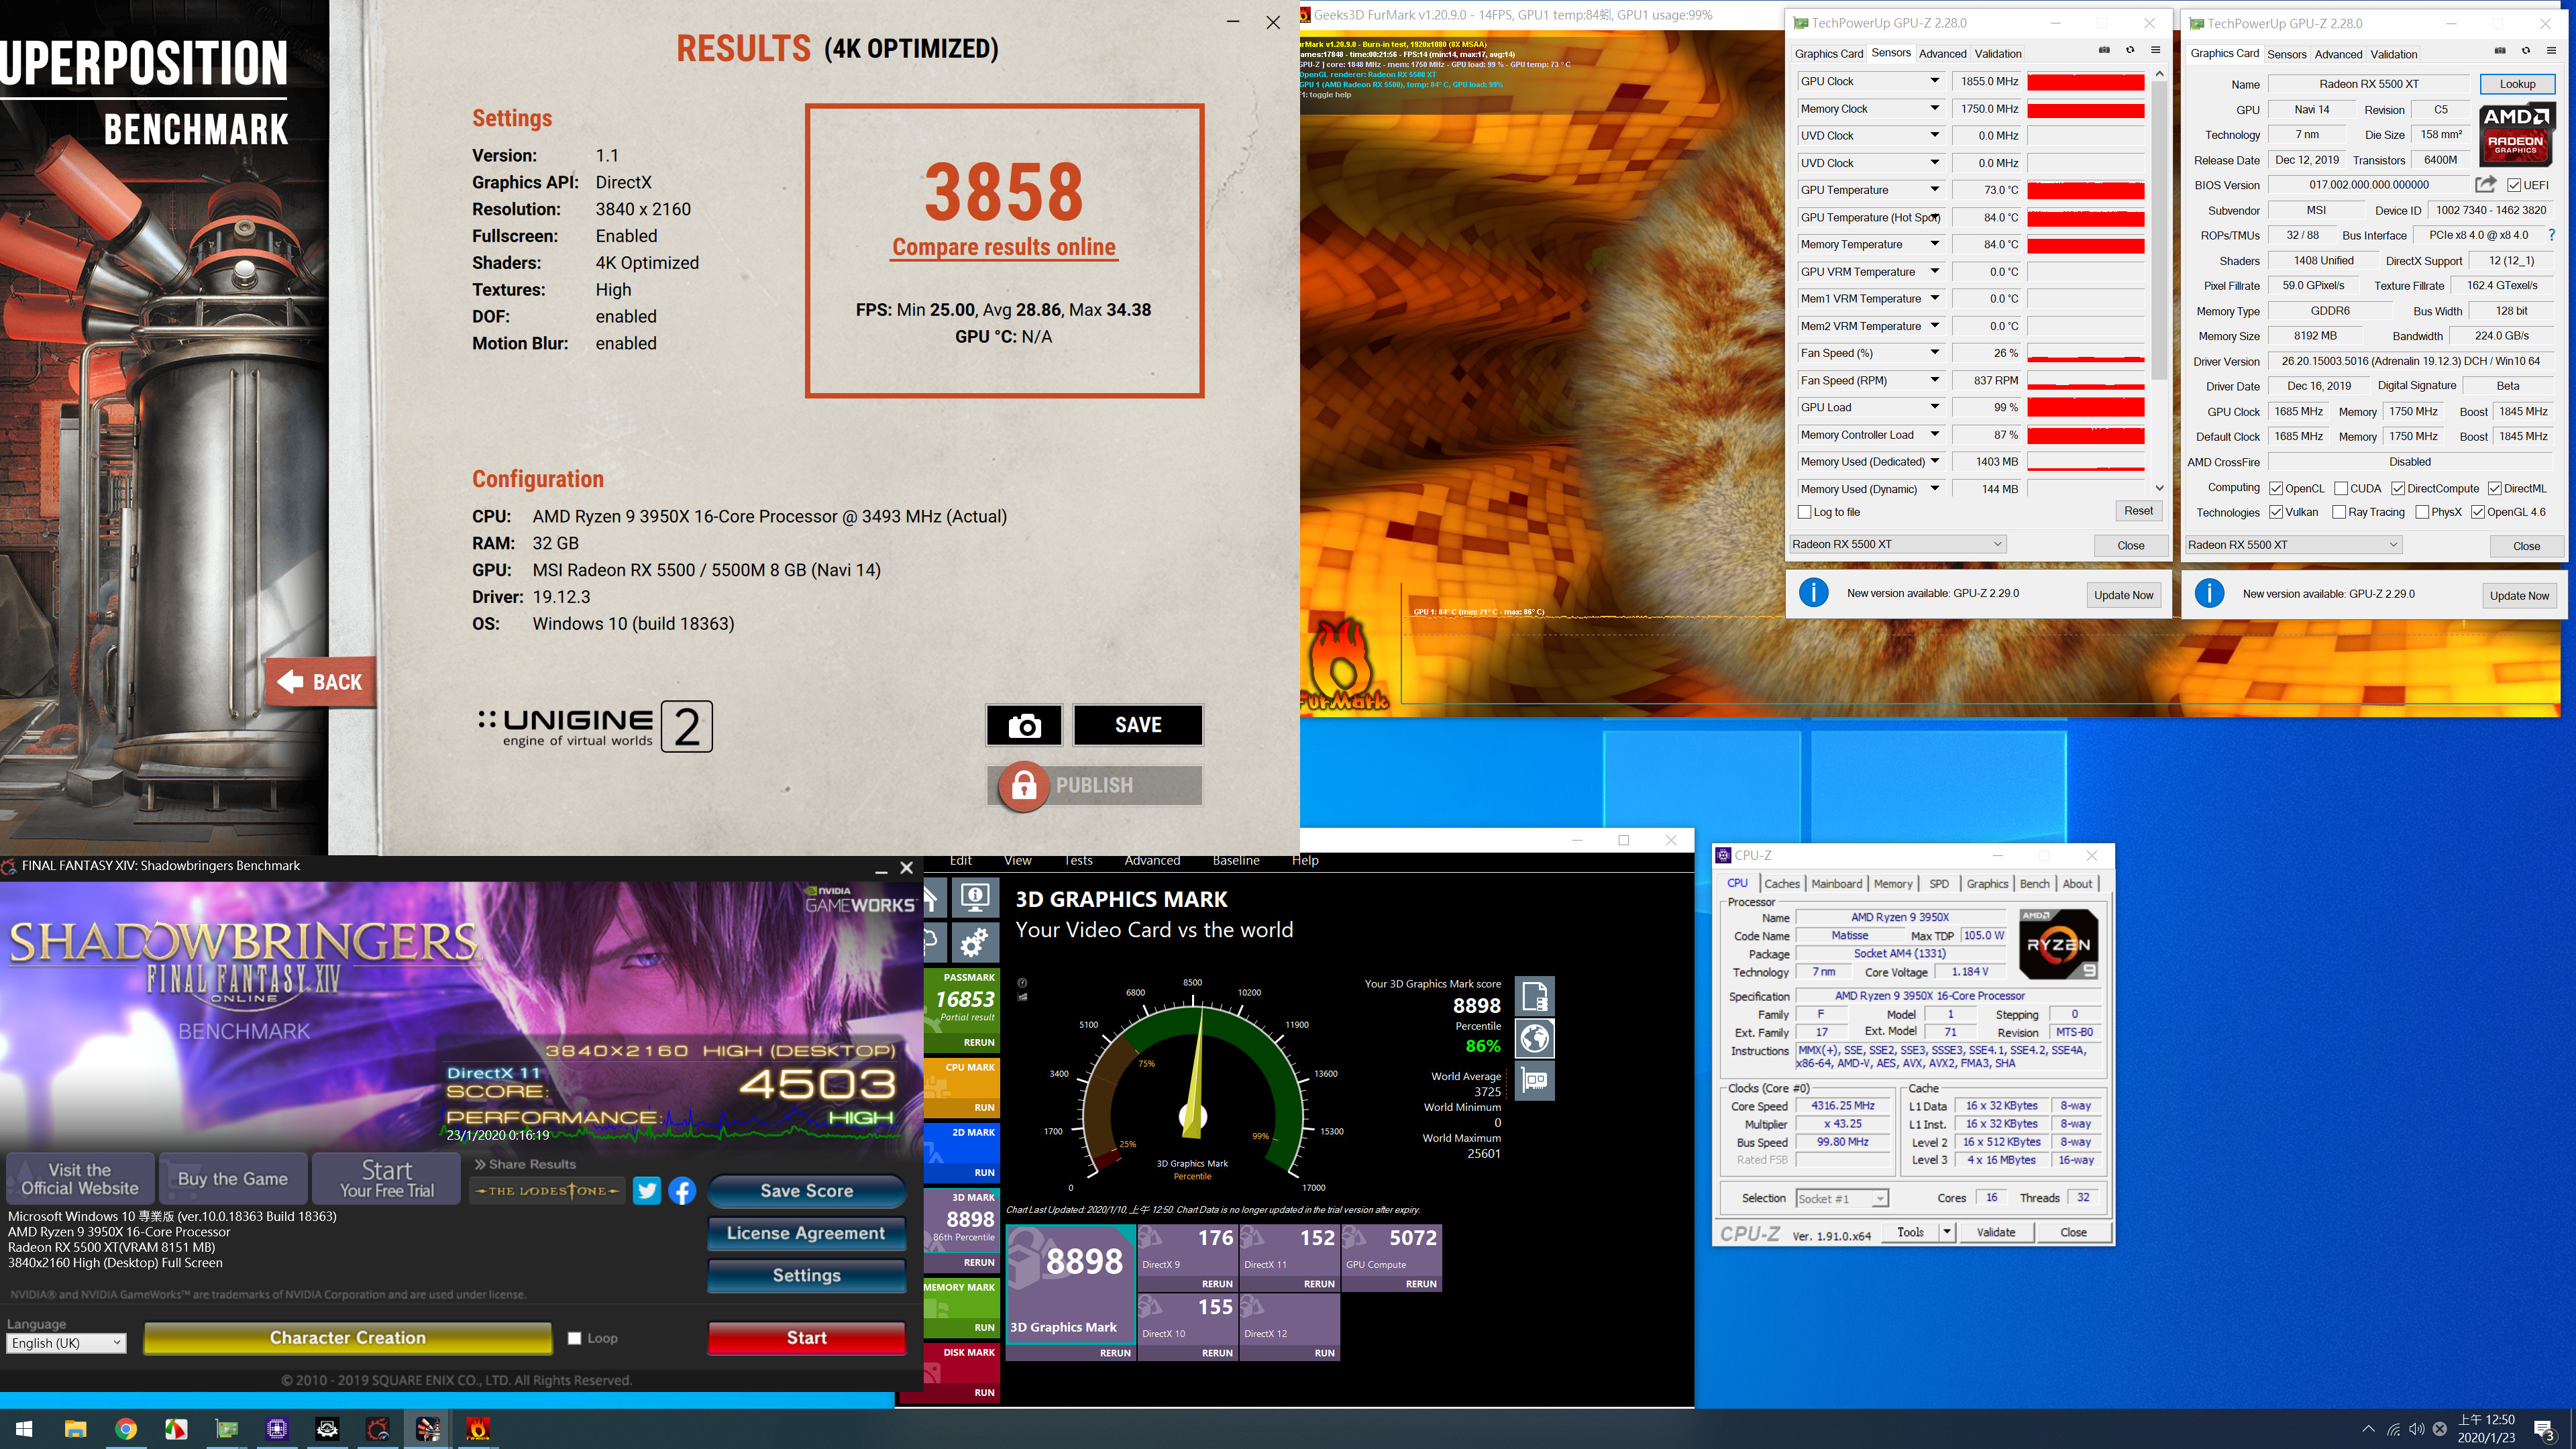Screen dimensions: 2576x1449
Task: Toggle the DirectCompute checkbox in GPU-Z
Action: click(x=2398, y=488)
